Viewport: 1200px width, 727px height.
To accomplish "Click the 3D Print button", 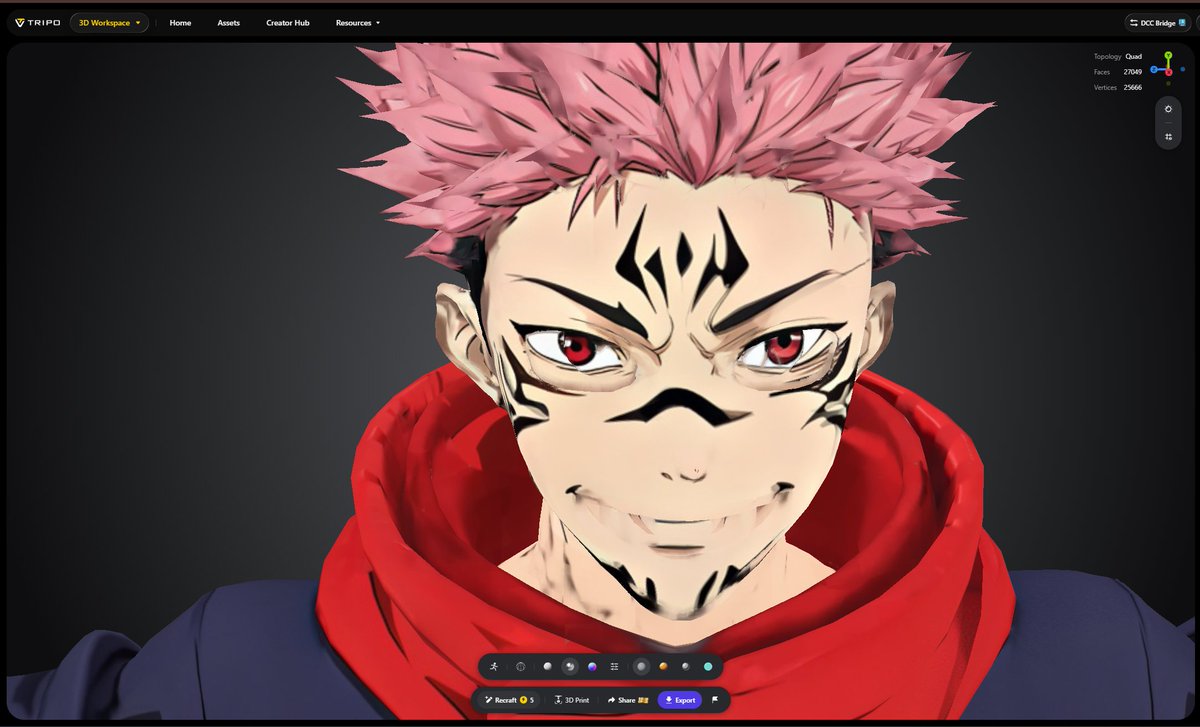I will (571, 700).
